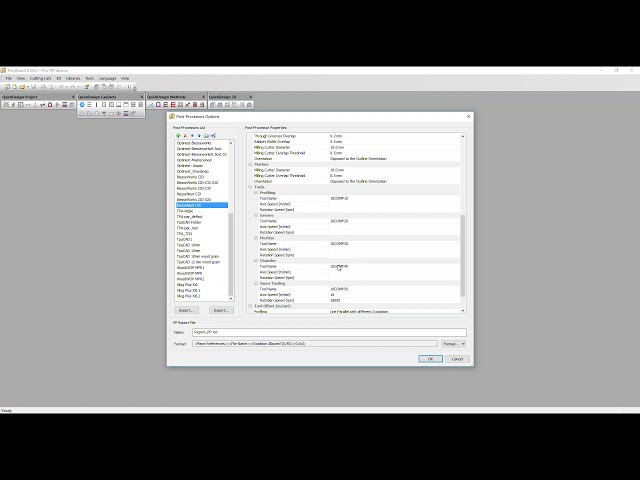Click properties panel scrollbar thumb
Image resolution: width=640 pixels, height=480 pixels.
pyautogui.click(x=462, y=256)
